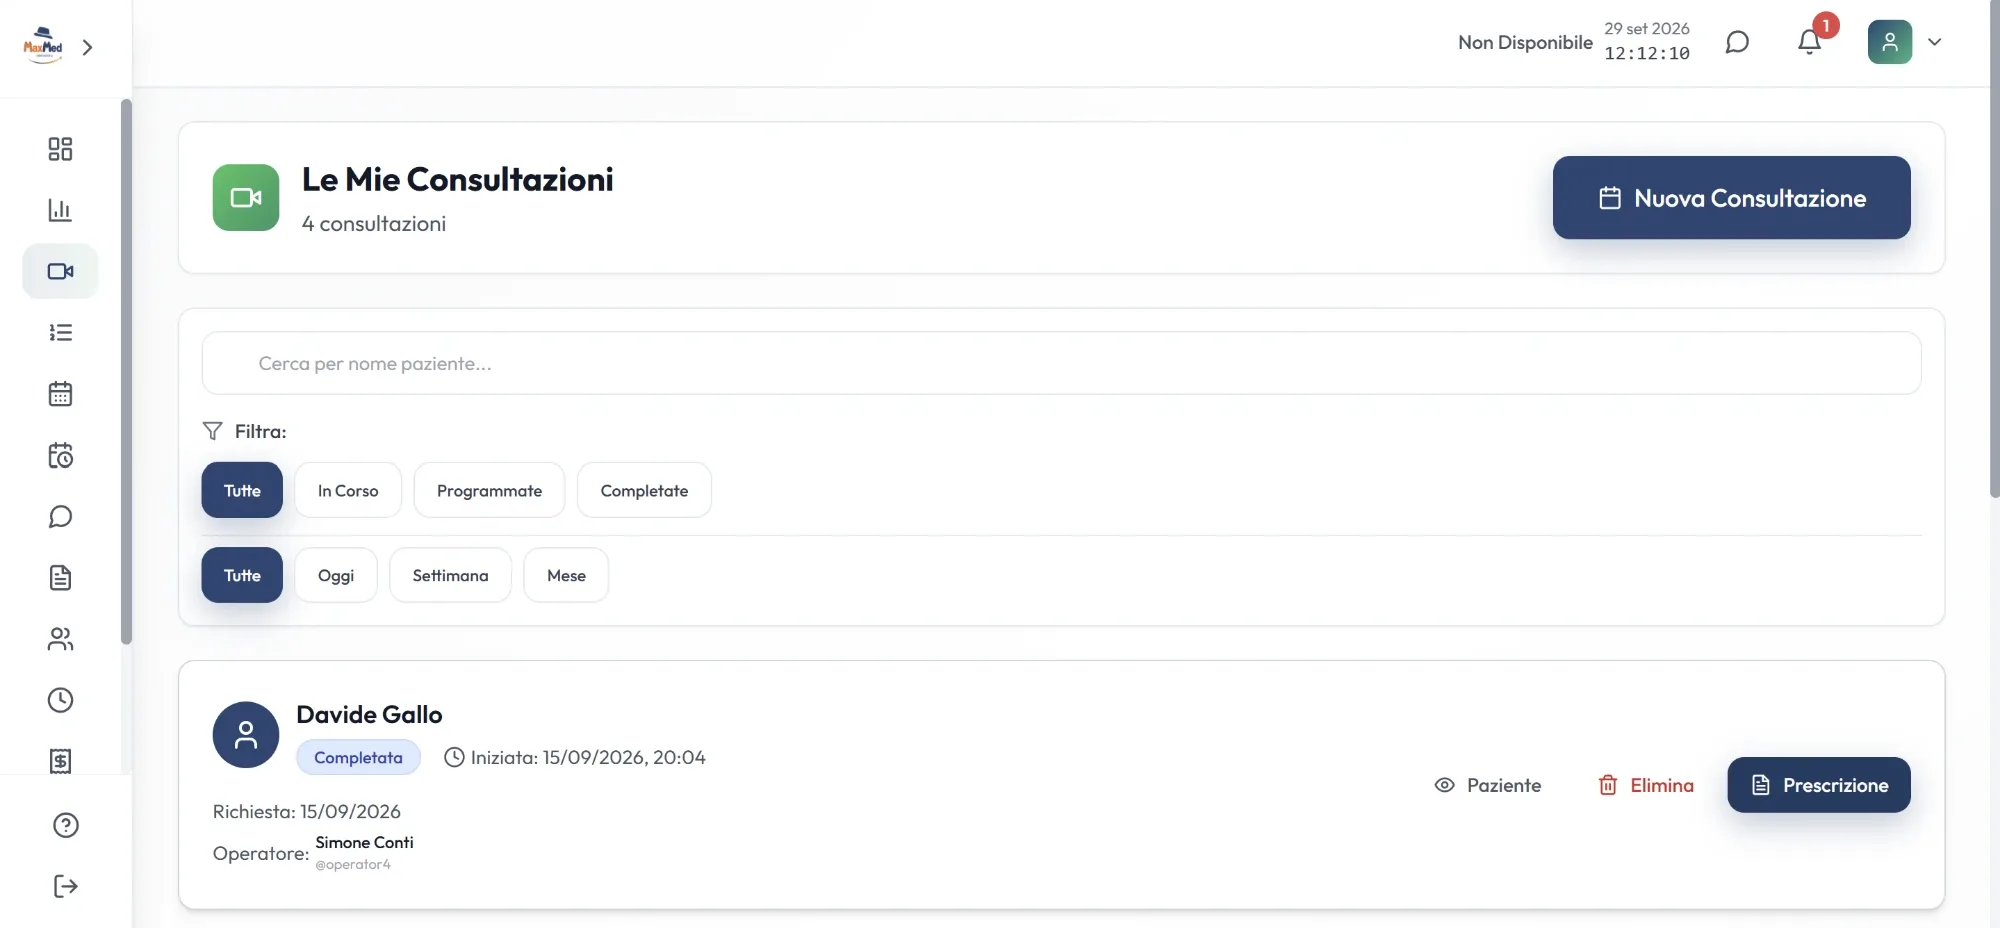The width and height of the screenshot is (2000, 928).
Task: Open messages from top bar chat icon
Action: click(x=1737, y=42)
